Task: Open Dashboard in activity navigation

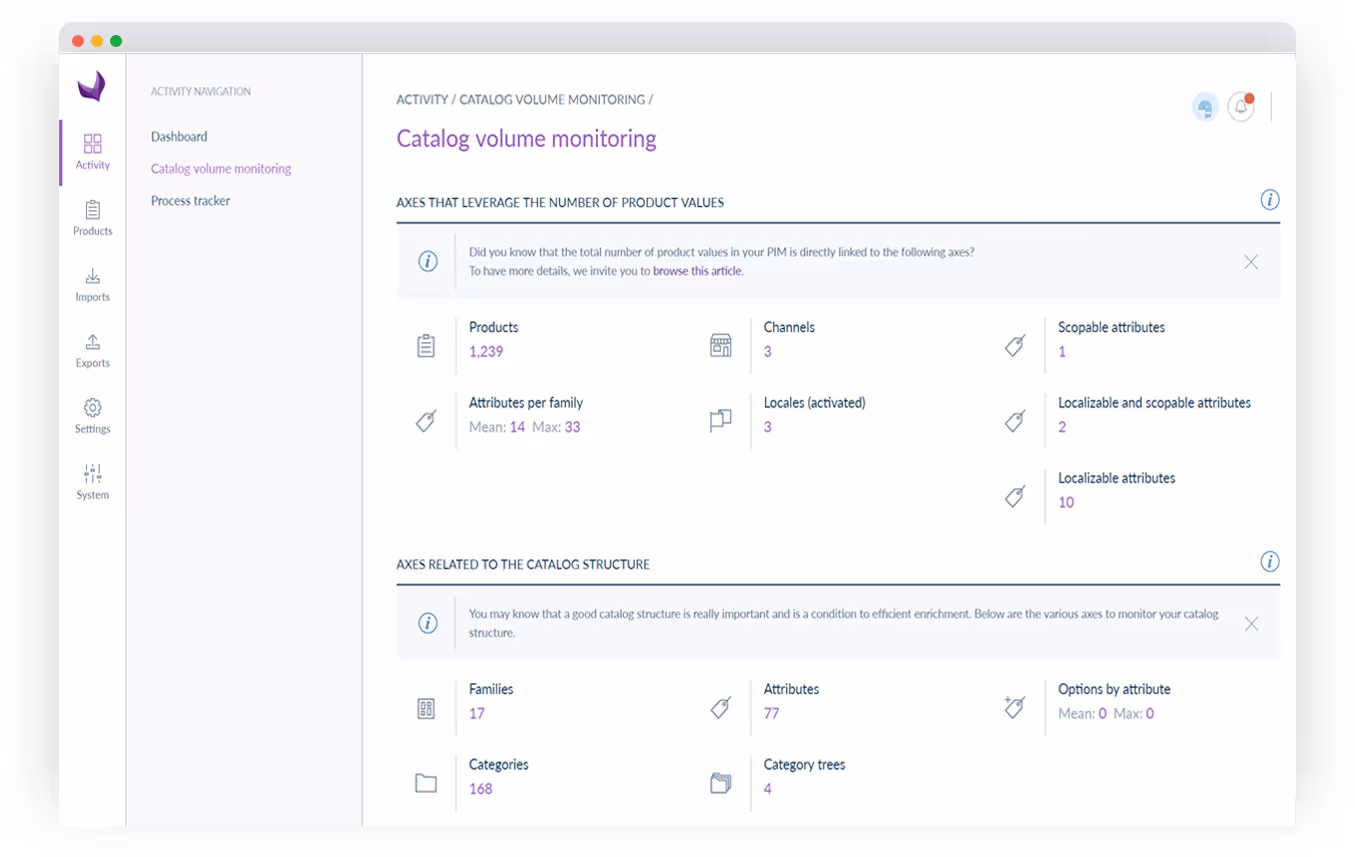Action: click(179, 137)
